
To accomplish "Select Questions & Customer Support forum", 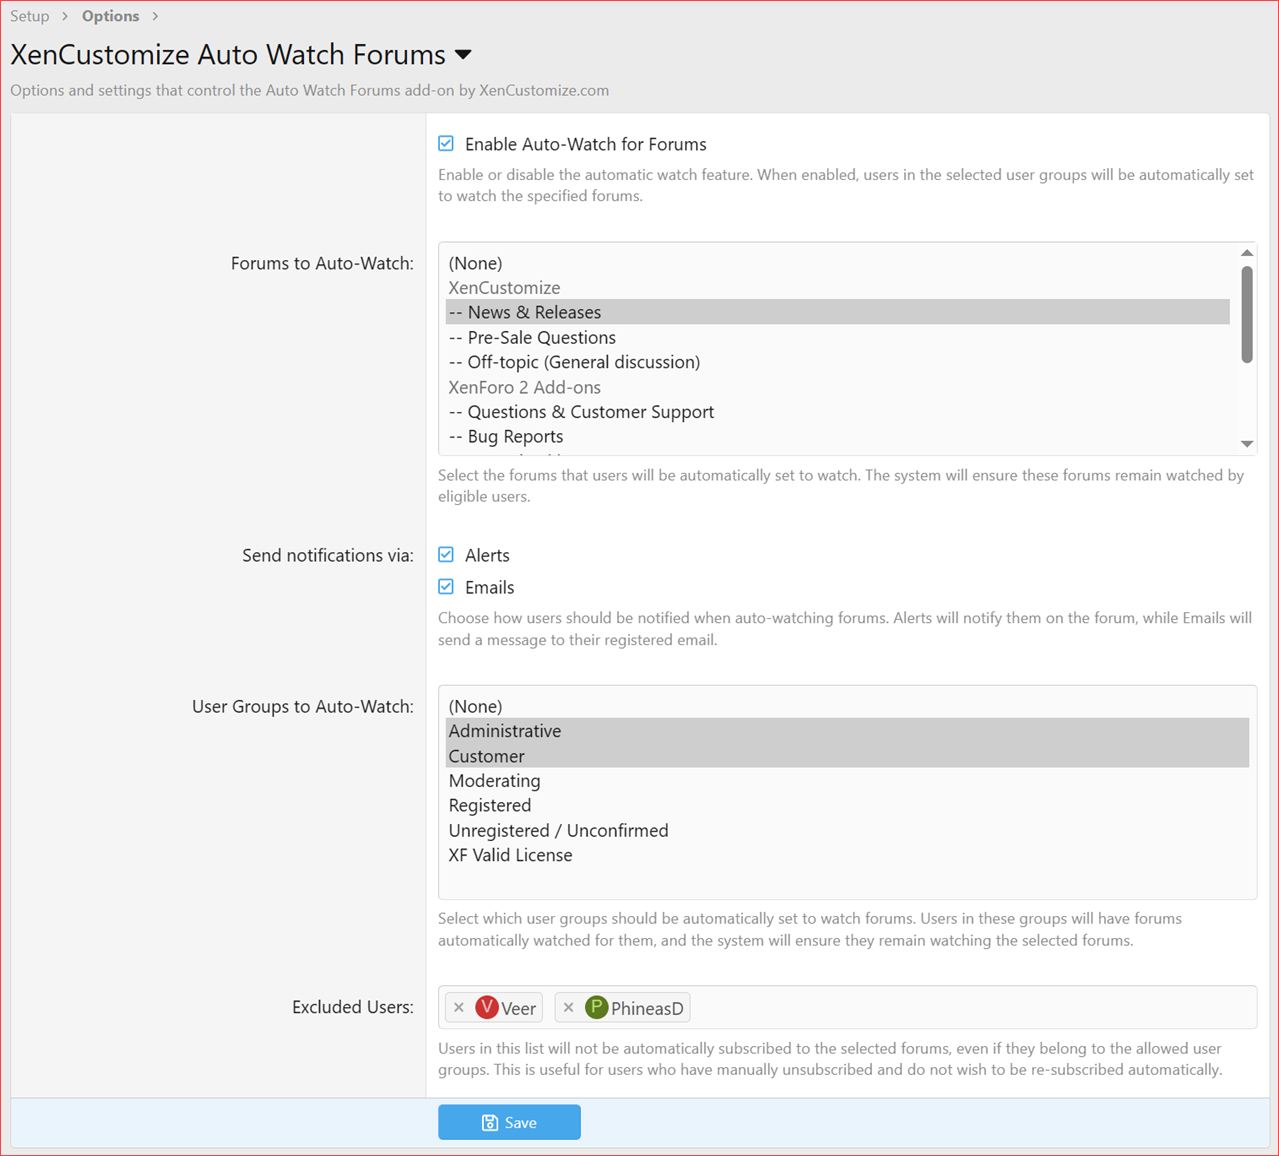I will coord(838,412).
